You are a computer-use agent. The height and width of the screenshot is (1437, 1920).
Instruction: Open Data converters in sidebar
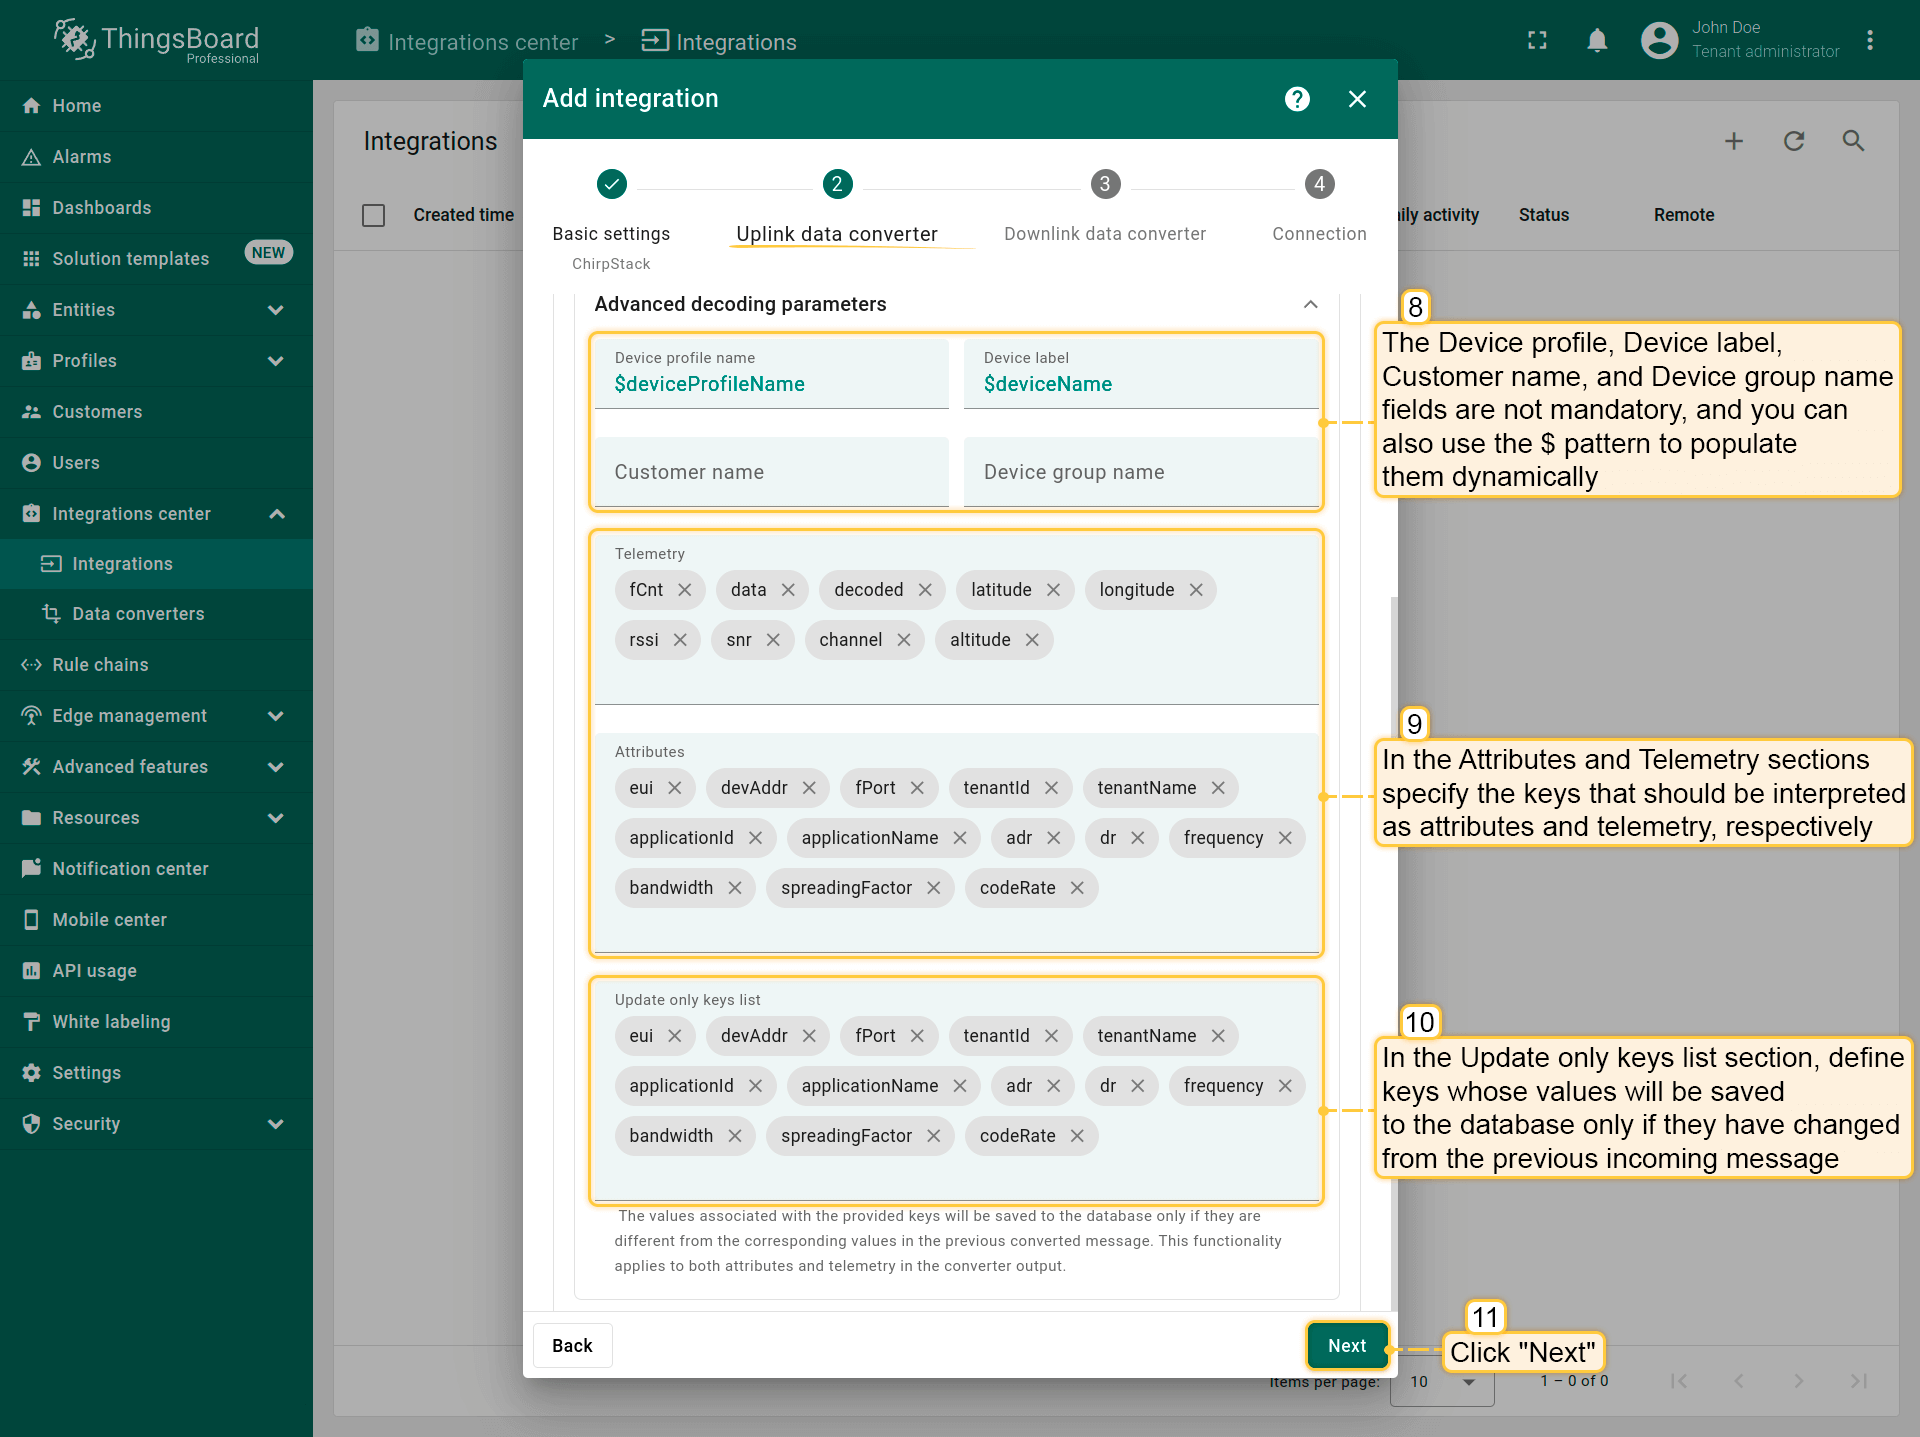point(138,614)
